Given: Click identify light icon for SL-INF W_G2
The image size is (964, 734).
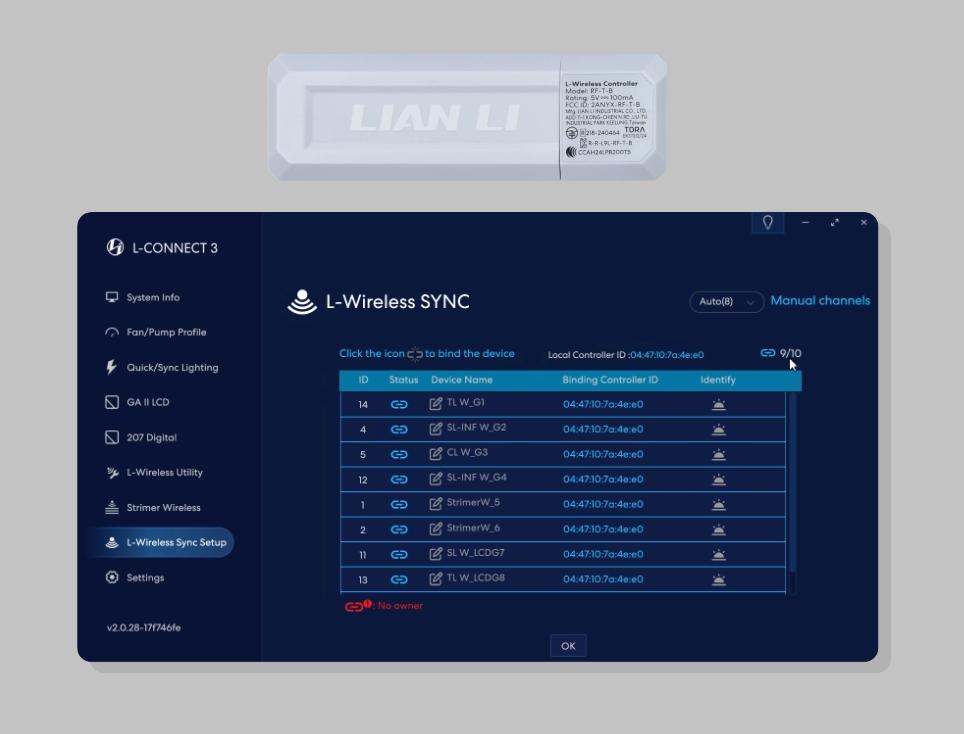Looking at the screenshot, I should 718,429.
